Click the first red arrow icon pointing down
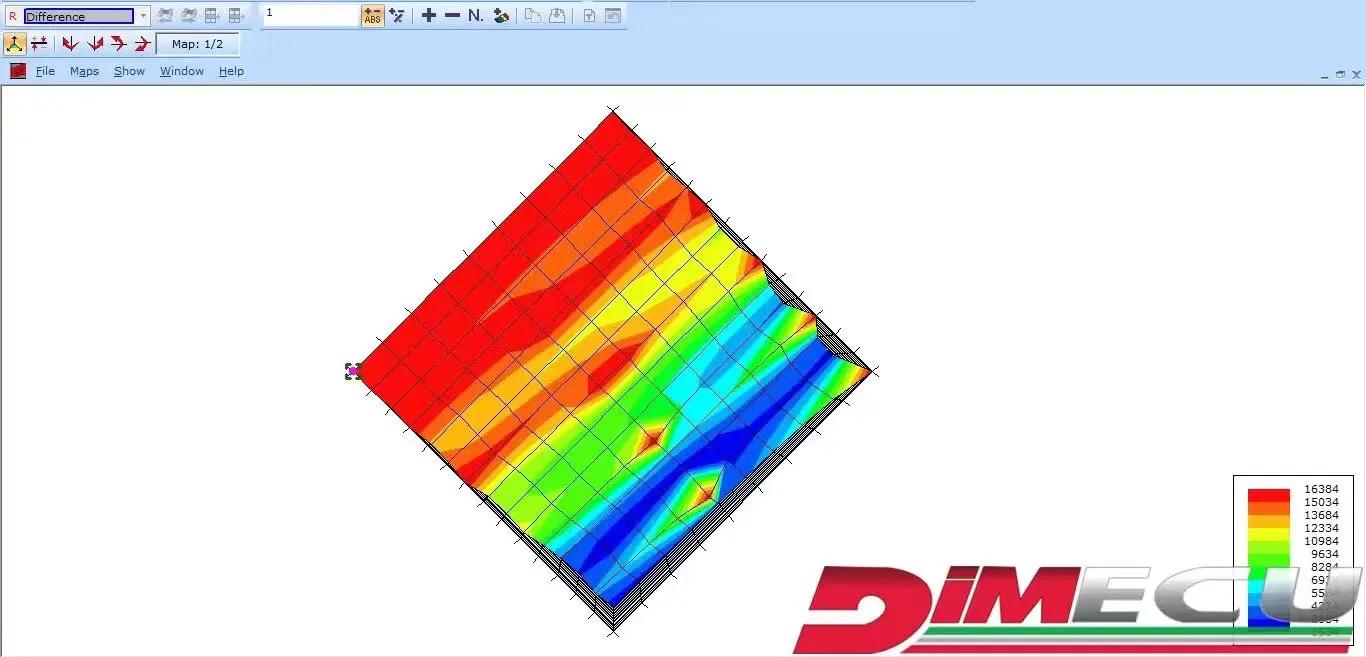This screenshot has height=657, width=1366. tap(70, 44)
